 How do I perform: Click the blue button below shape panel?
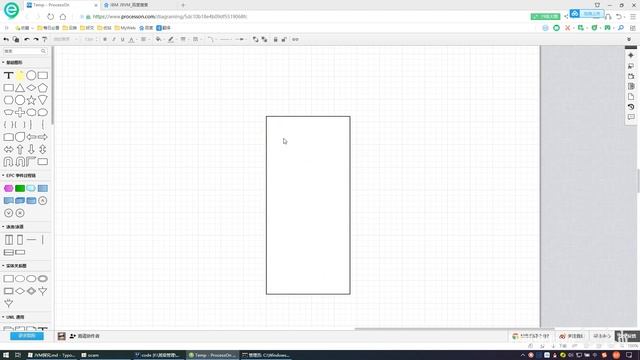[x=27, y=336]
